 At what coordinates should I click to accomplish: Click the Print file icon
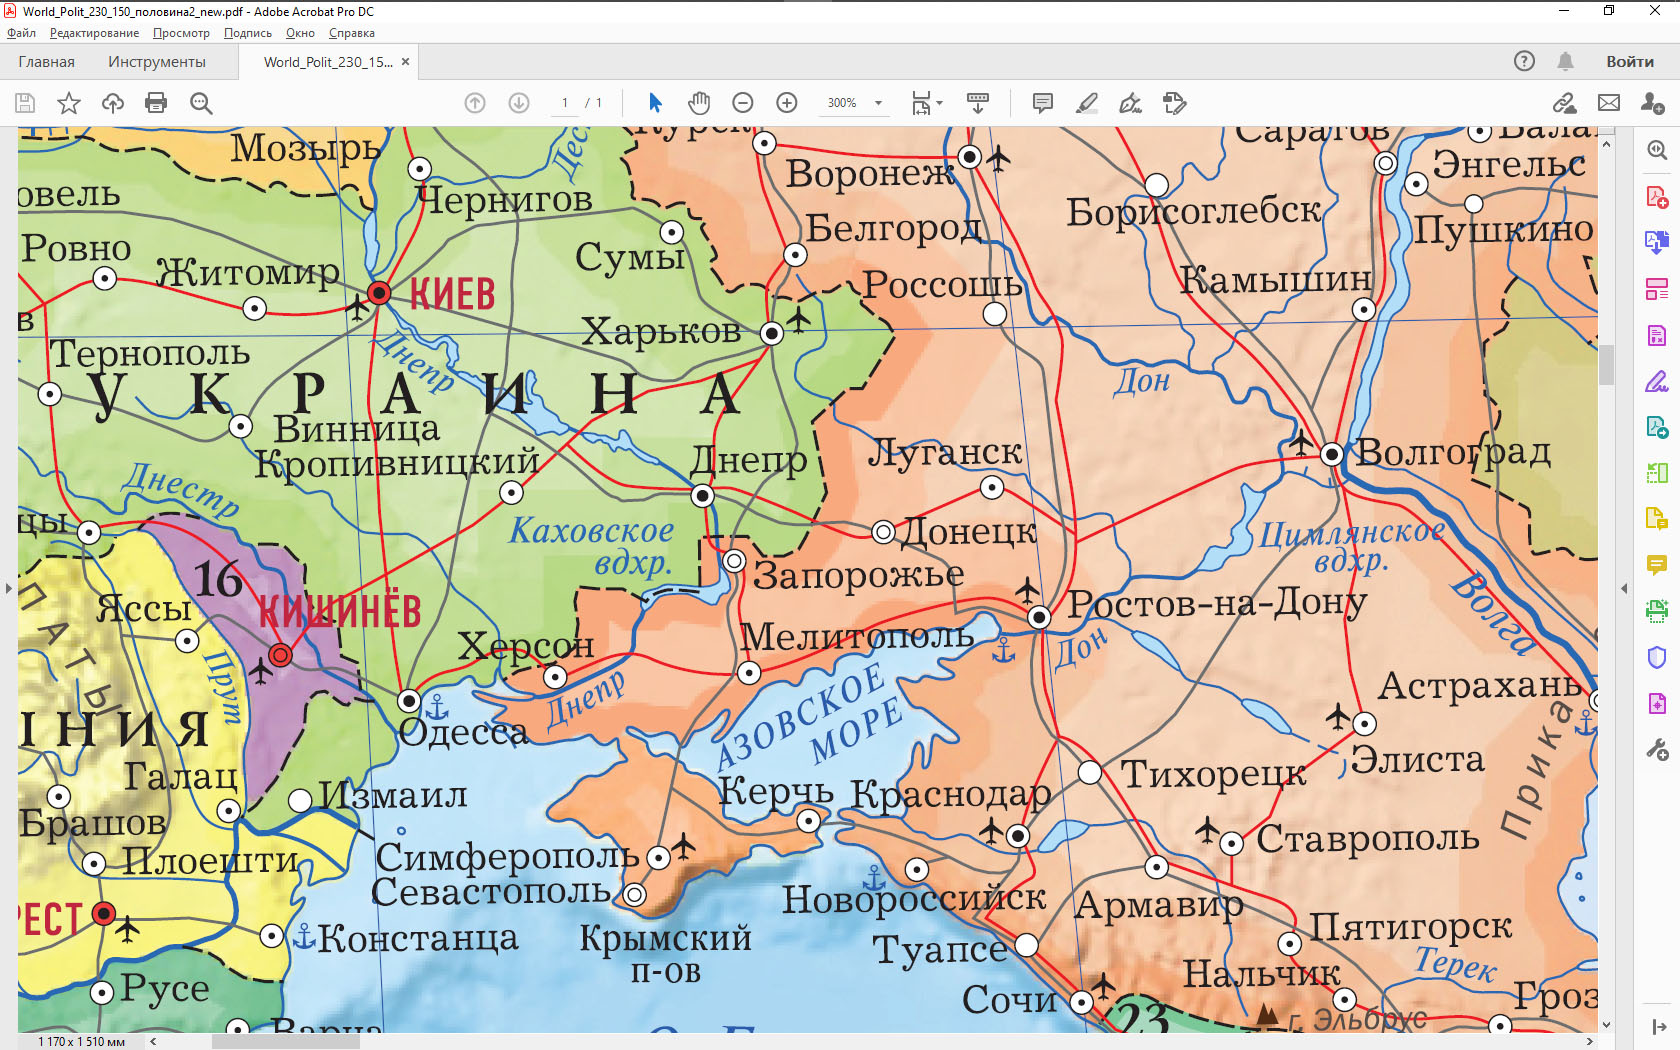click(x=156, y=103)
